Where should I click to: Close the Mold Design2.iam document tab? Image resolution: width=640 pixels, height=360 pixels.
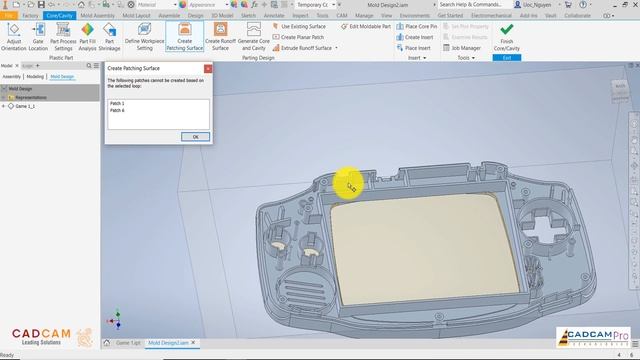[193, 343]
